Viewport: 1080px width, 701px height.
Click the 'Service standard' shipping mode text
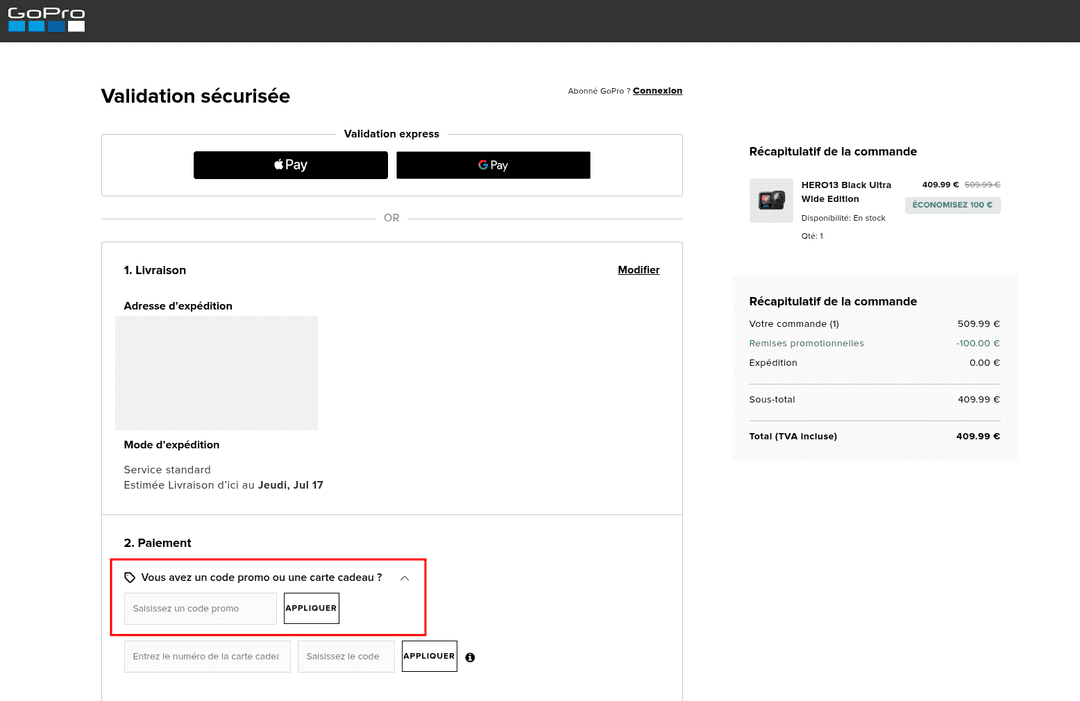(167, 470)
